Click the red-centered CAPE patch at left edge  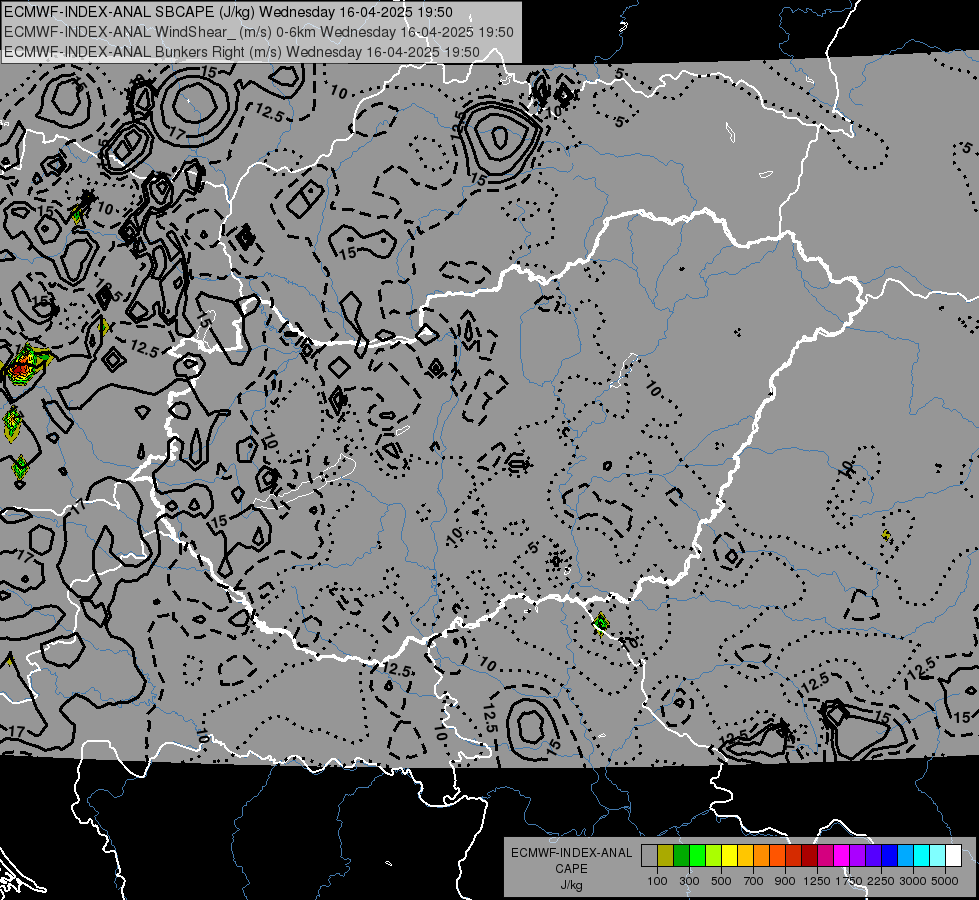point(24,366)
